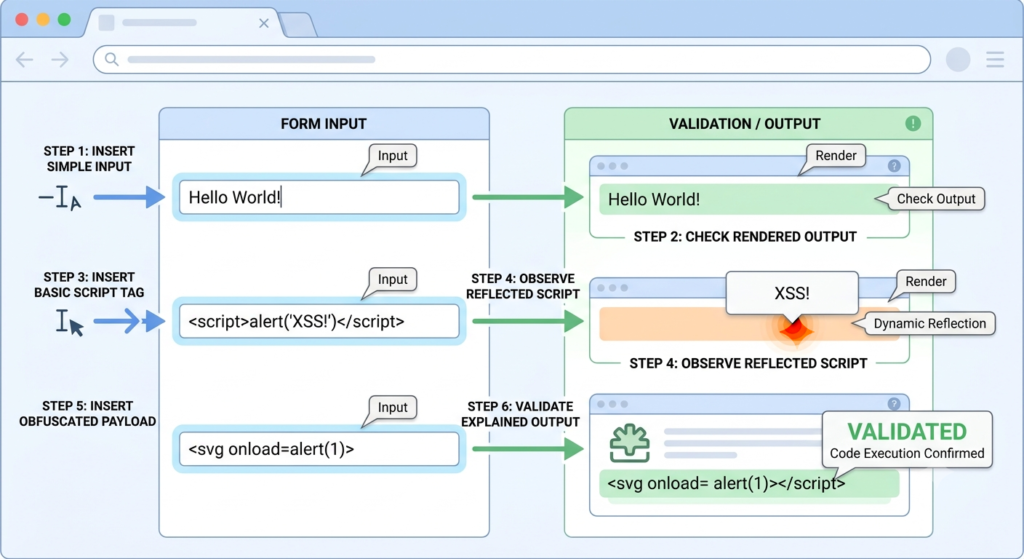1024x559 pixels.
Task: Click the green macOS fullscreen button
Action: click(64, 20)
